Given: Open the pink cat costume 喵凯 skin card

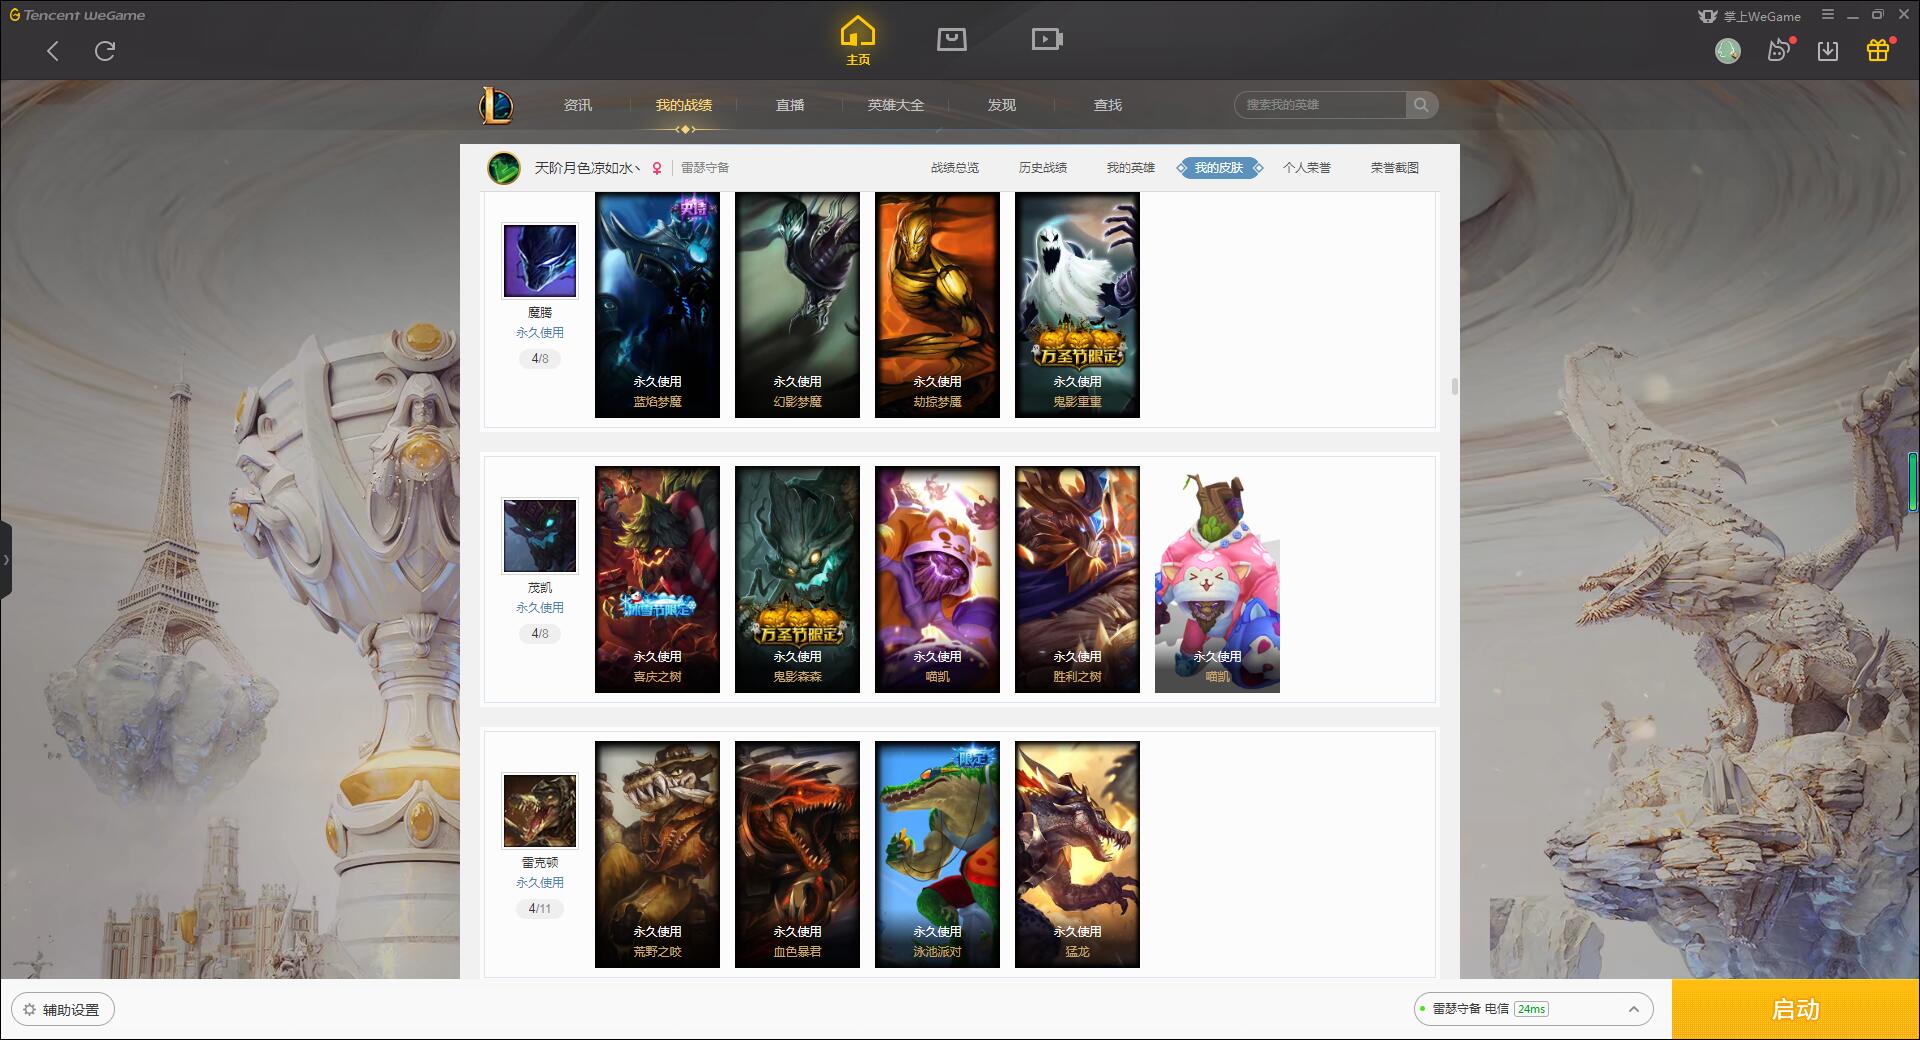Looking at the screenshot, I should [x=1217, y=580].
